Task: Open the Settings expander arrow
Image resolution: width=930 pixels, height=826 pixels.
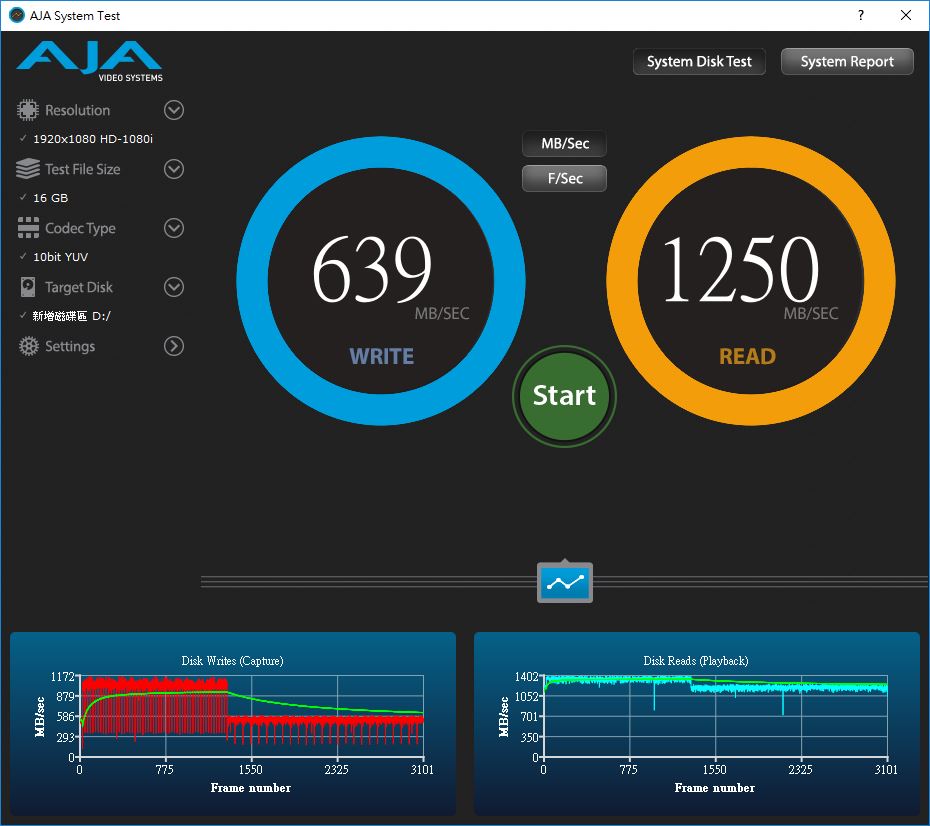Action: point(174,346)
